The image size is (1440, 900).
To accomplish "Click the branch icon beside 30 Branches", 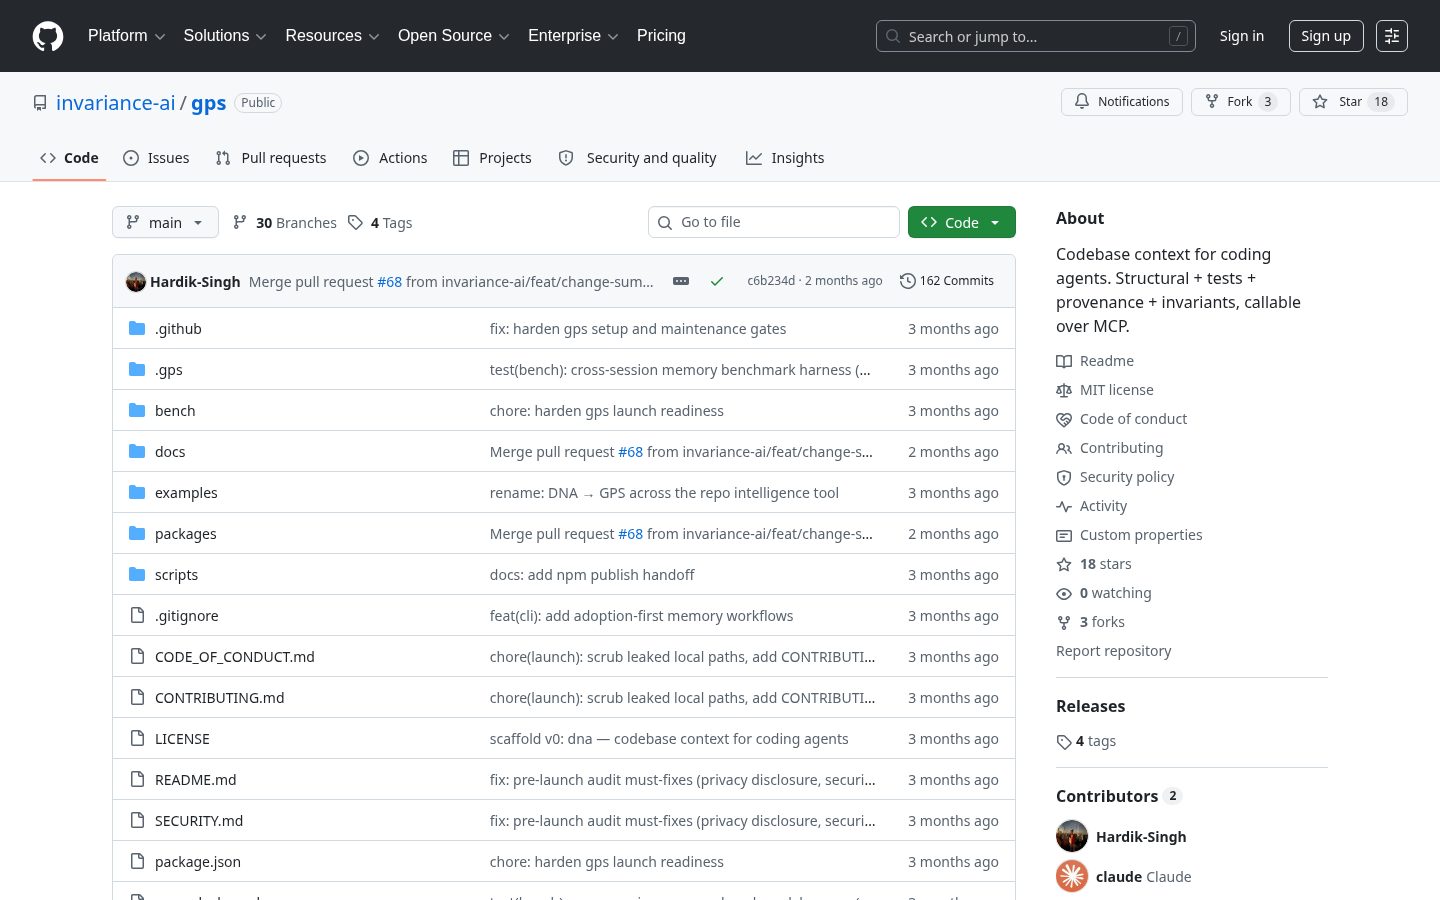I will click(x=240, y=222).
